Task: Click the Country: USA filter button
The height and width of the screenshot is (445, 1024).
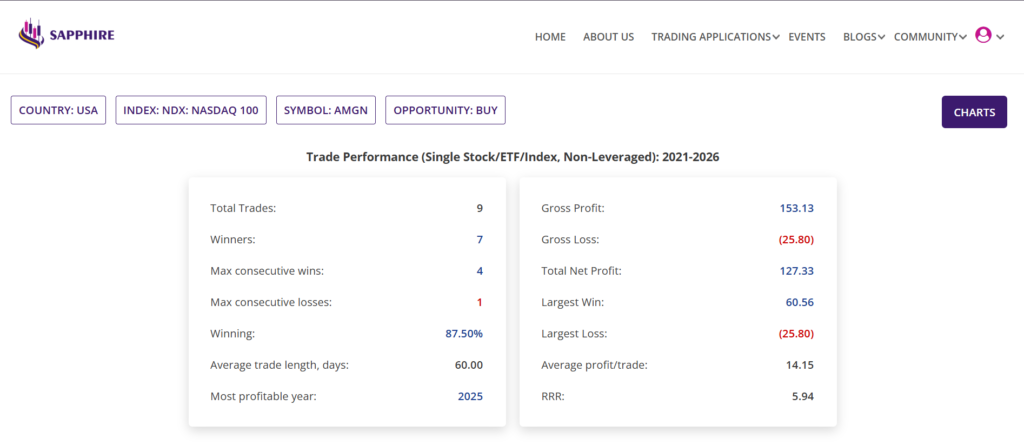Action: [x=58, y=110]
